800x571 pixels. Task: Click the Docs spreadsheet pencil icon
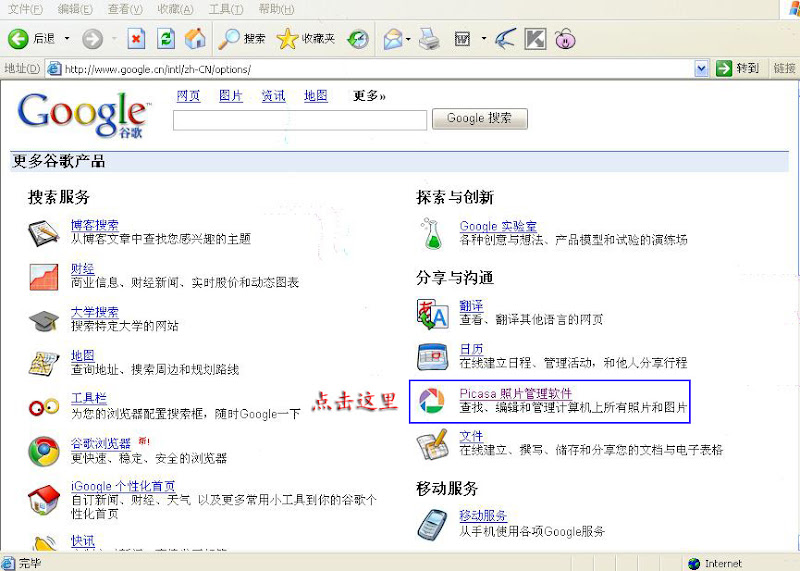(433, 444)
